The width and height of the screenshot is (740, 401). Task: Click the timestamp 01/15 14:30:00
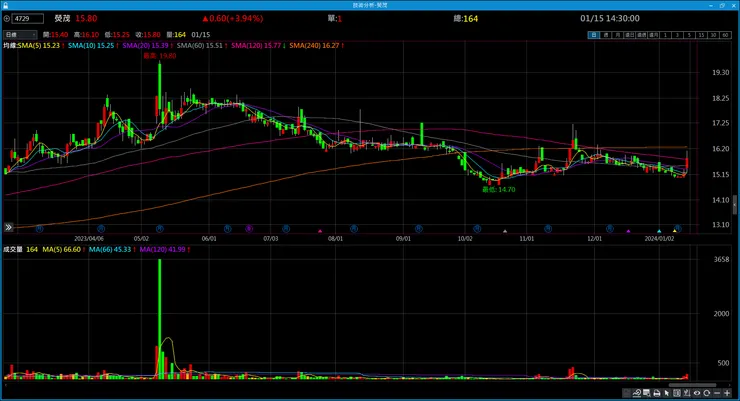click(610, 18)
